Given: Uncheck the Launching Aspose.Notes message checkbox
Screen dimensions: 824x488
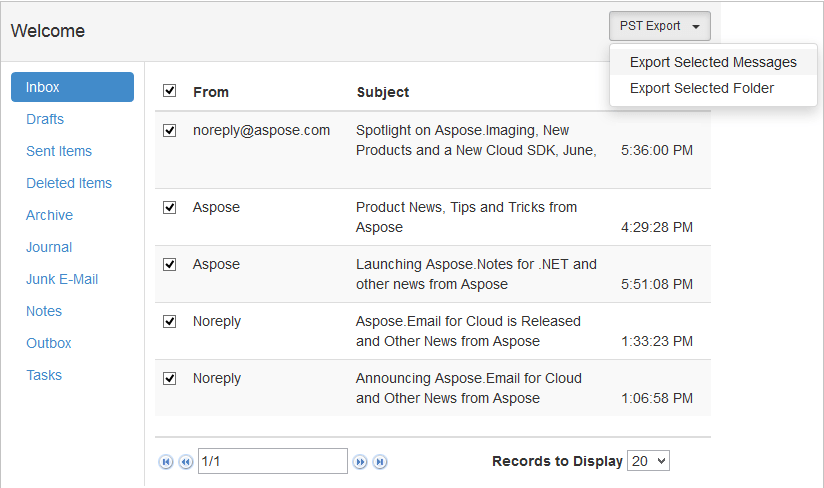Looking at the screenshot, I should pyautogui.click(x=169, y=264).
